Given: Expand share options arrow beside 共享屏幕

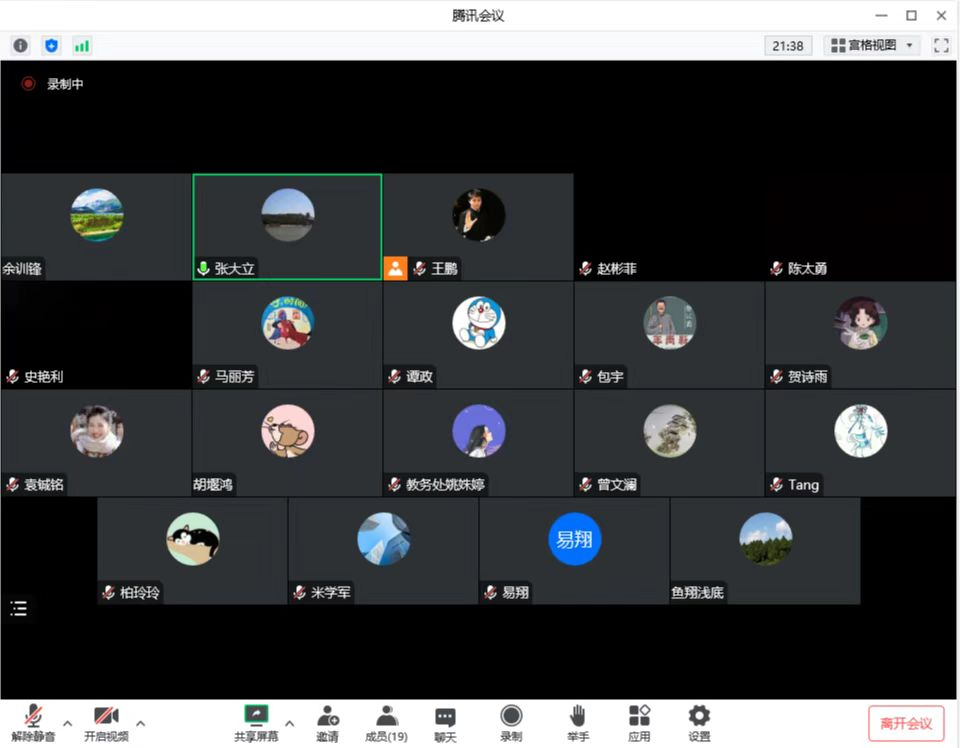Looking at the screenshot, I should point(290,723).
